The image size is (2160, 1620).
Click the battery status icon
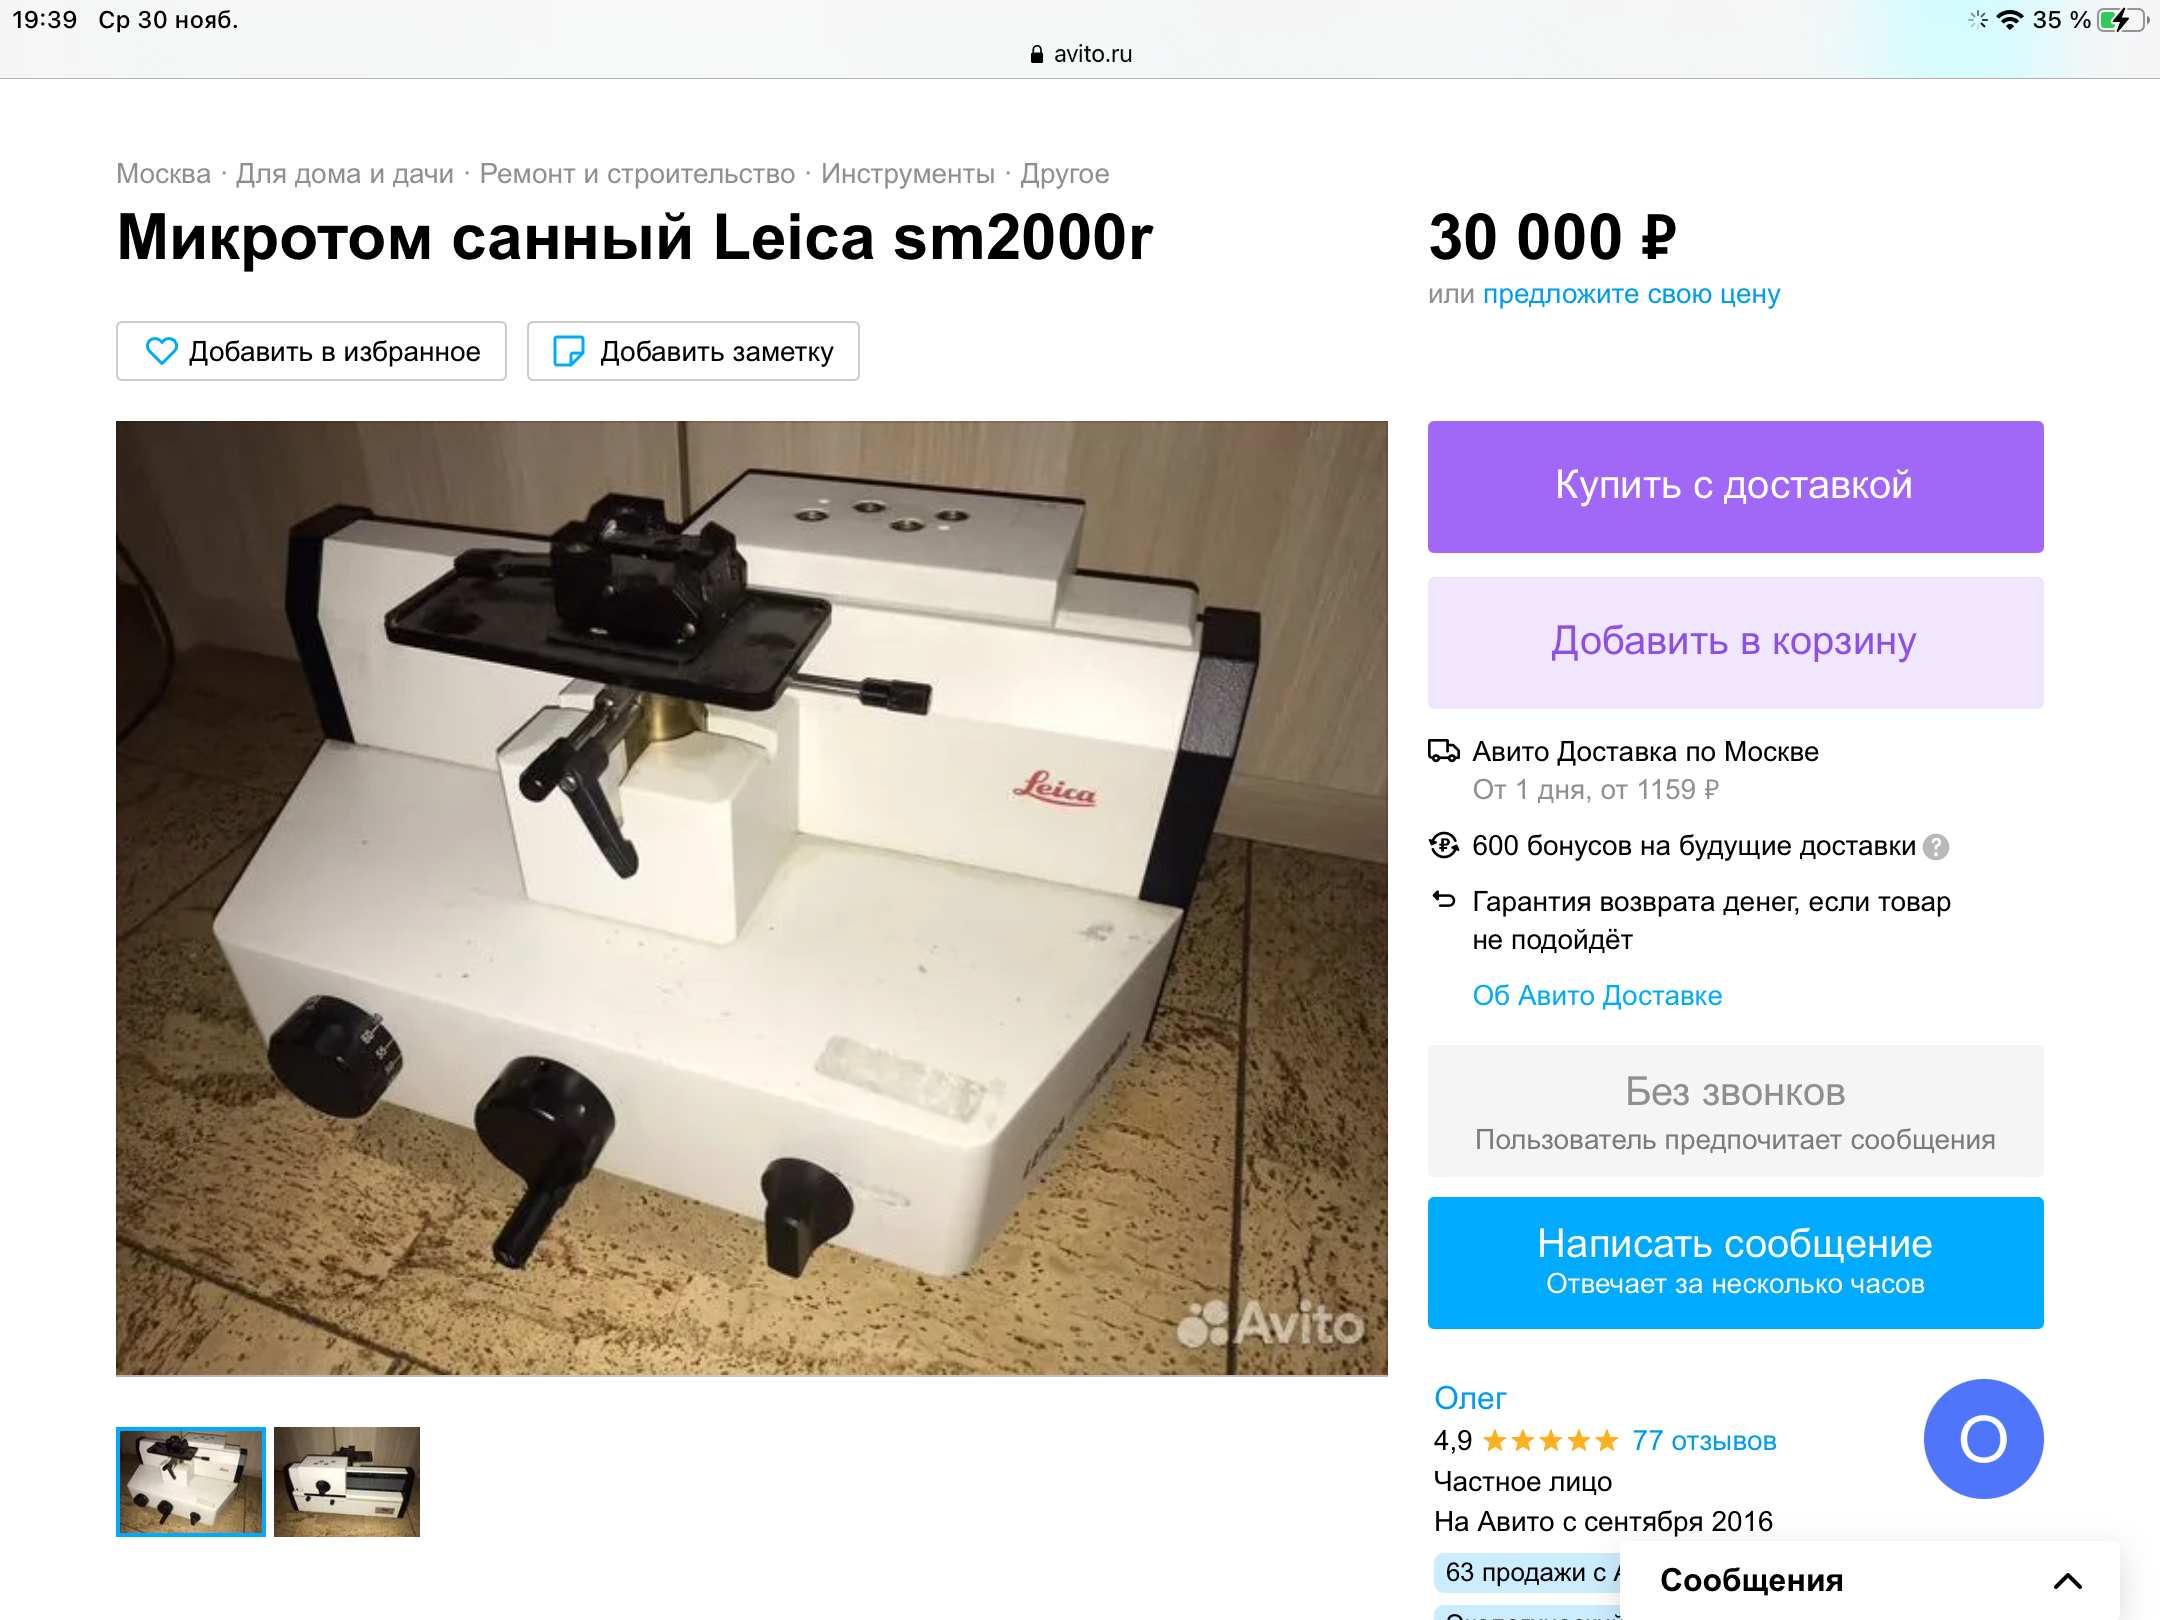tap(2122, 20)
